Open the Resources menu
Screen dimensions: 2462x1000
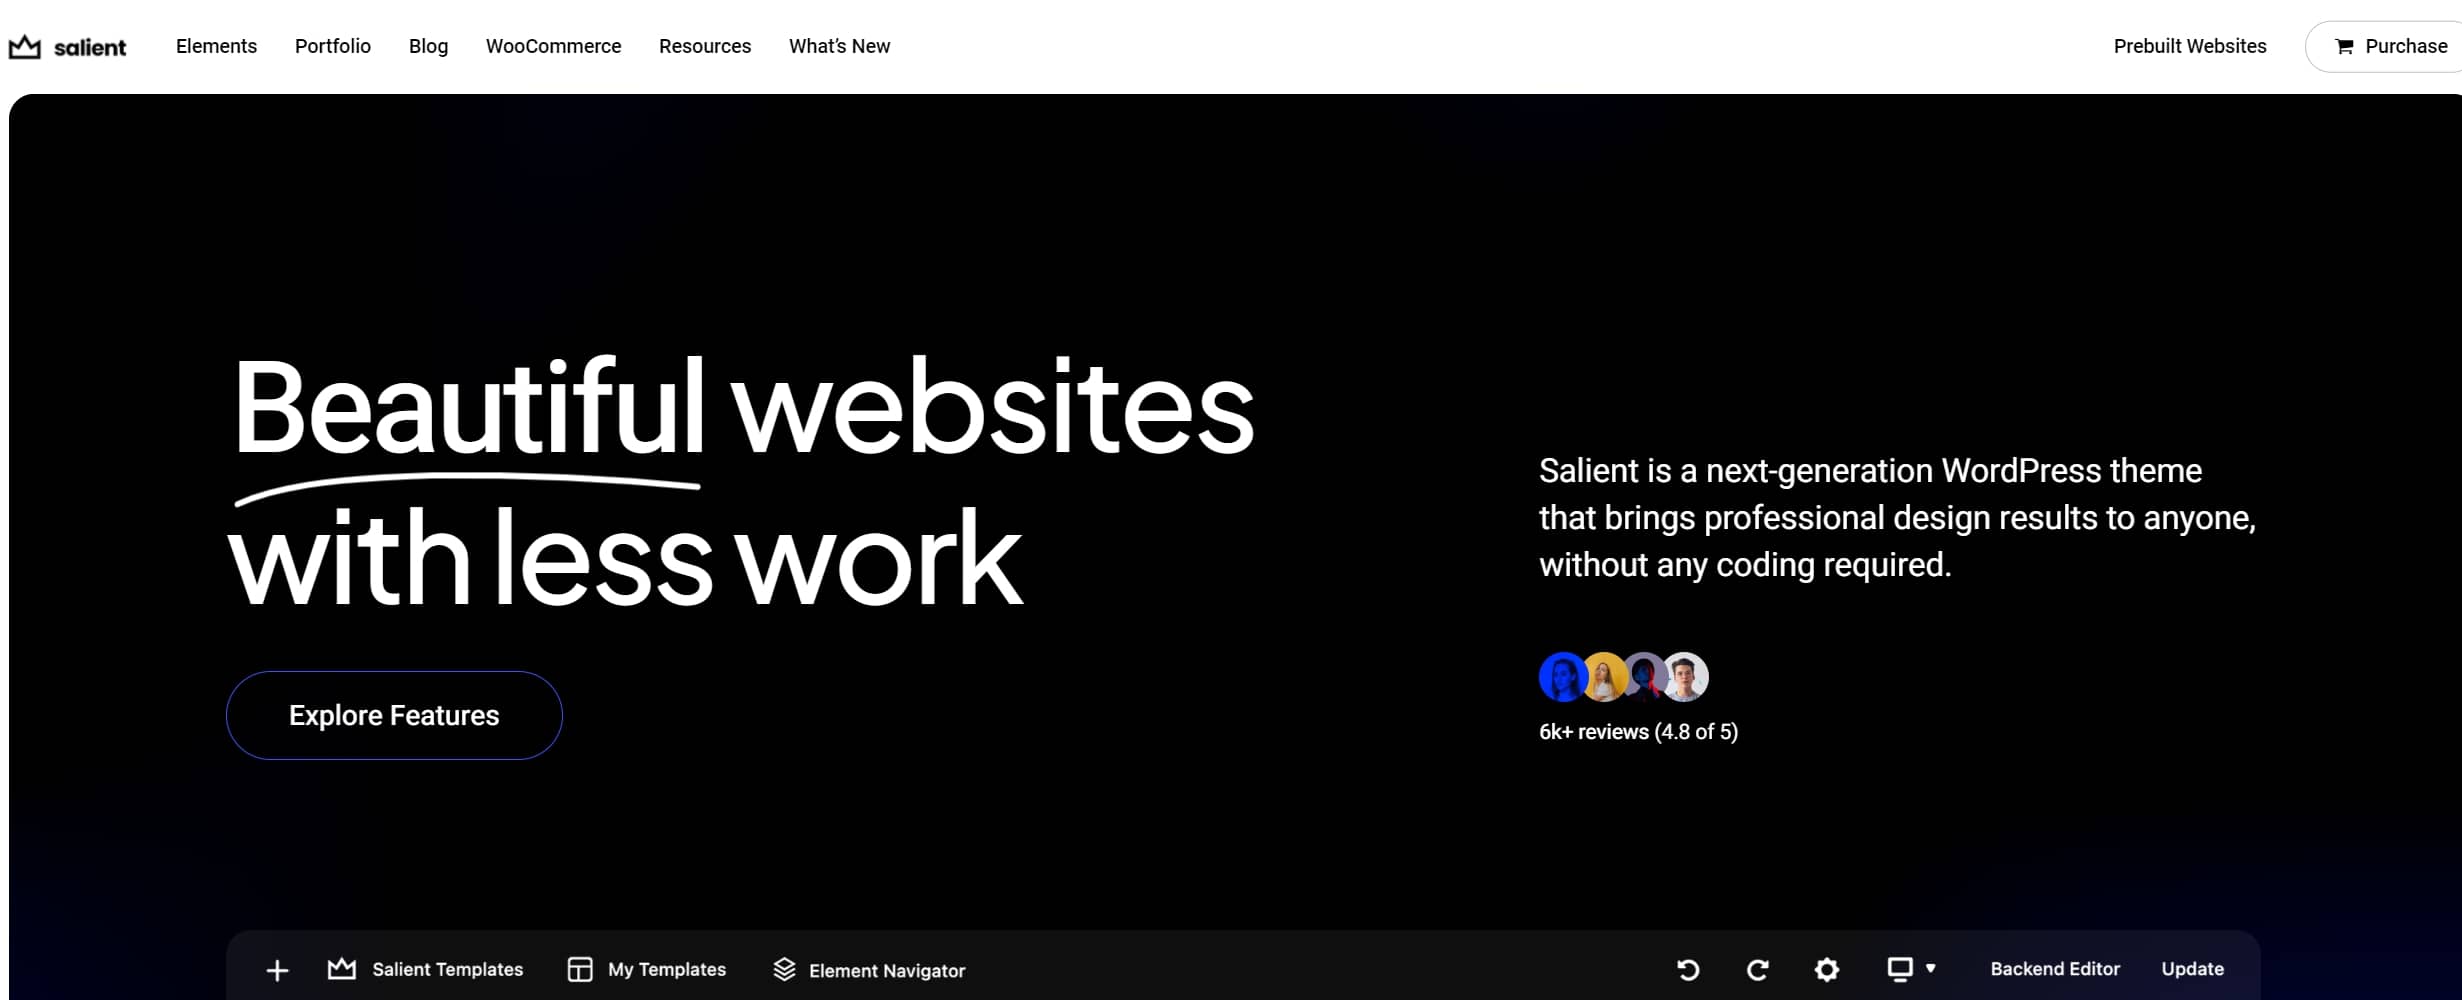pos(704,46)
